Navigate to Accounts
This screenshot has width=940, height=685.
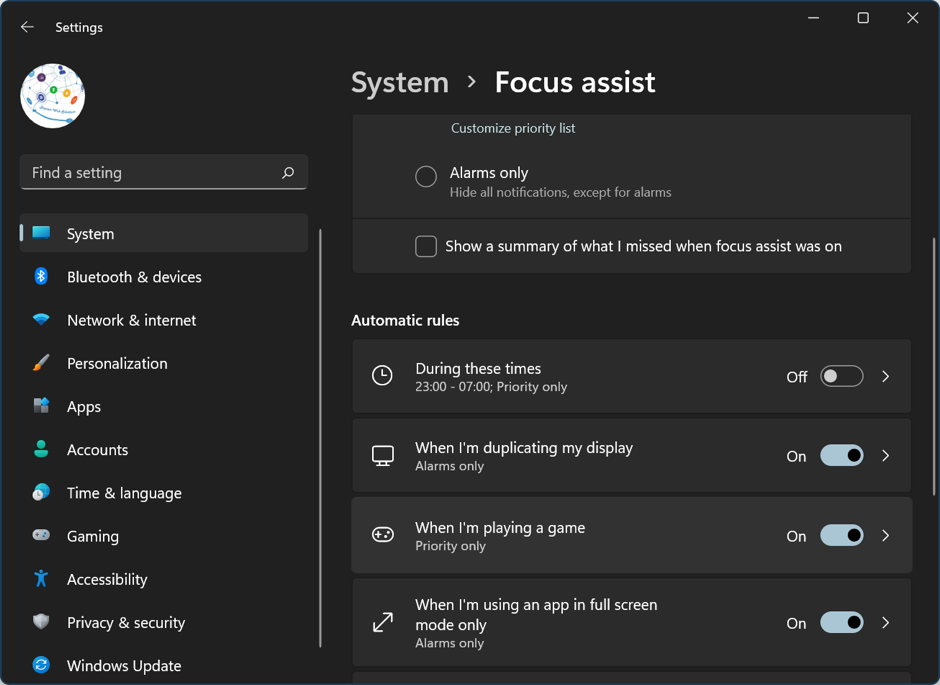click(x=164, y=449)
